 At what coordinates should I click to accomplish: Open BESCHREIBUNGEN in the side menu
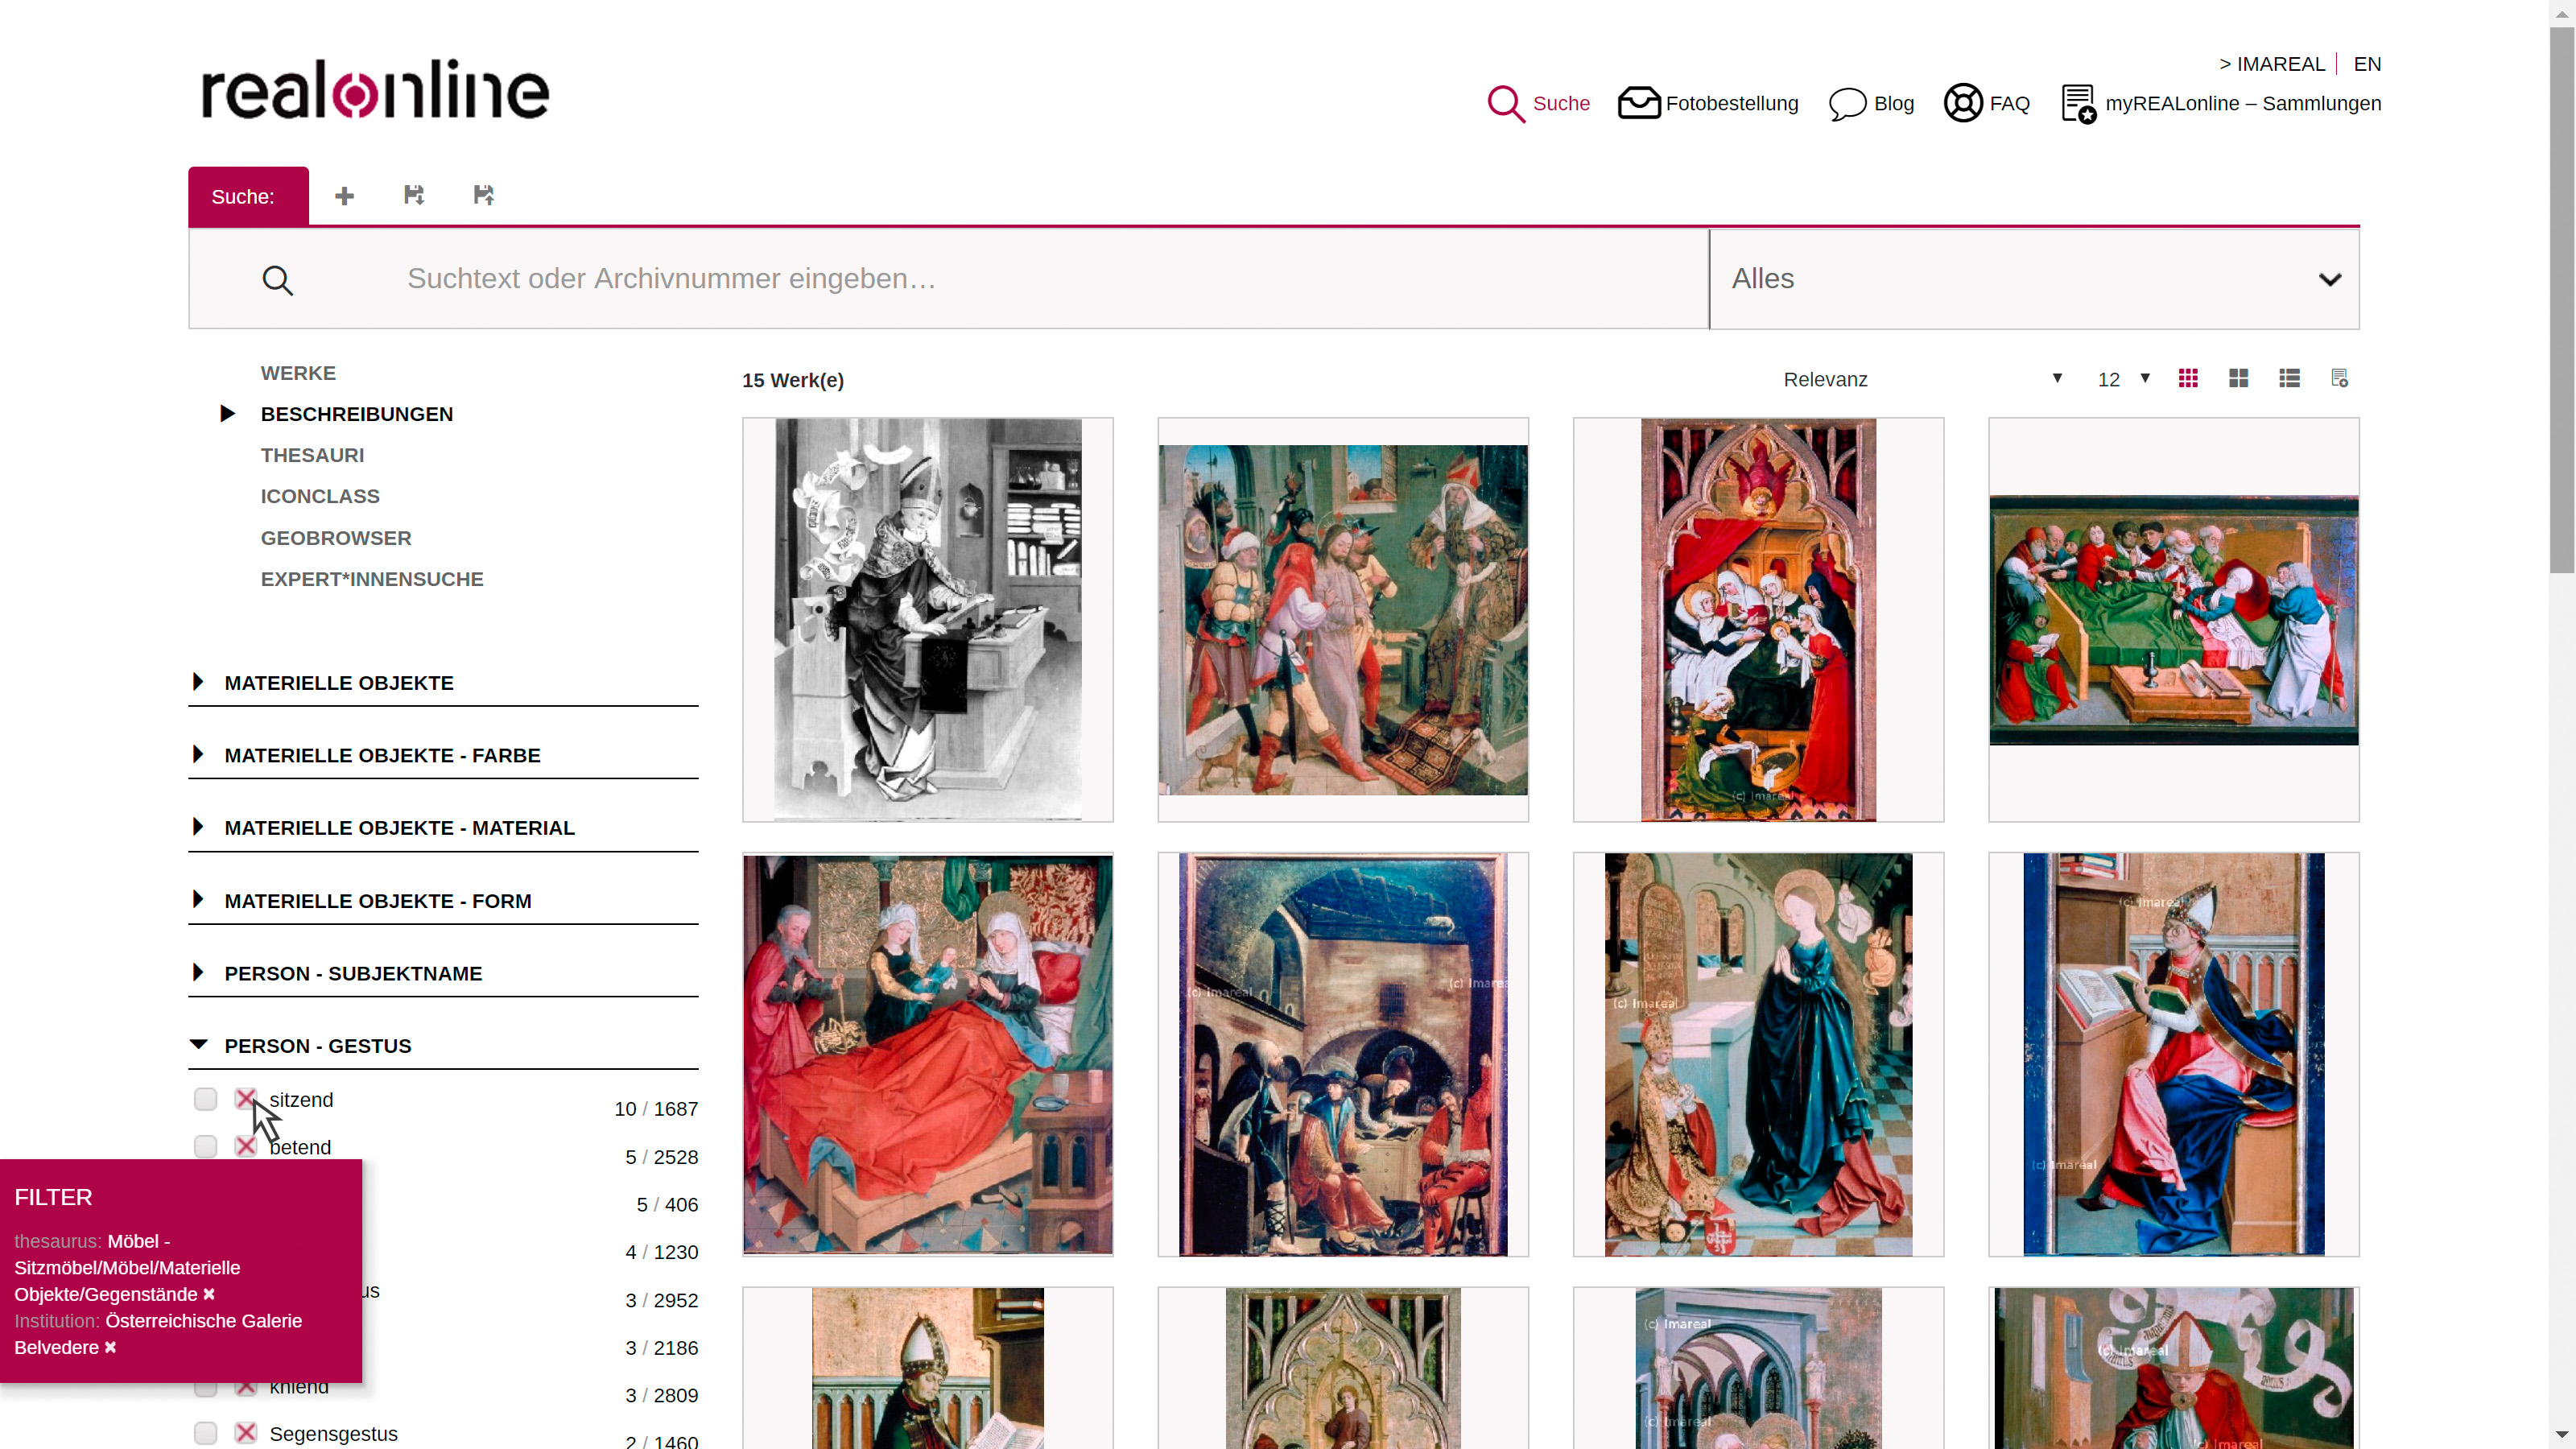[x=357, y=414]
